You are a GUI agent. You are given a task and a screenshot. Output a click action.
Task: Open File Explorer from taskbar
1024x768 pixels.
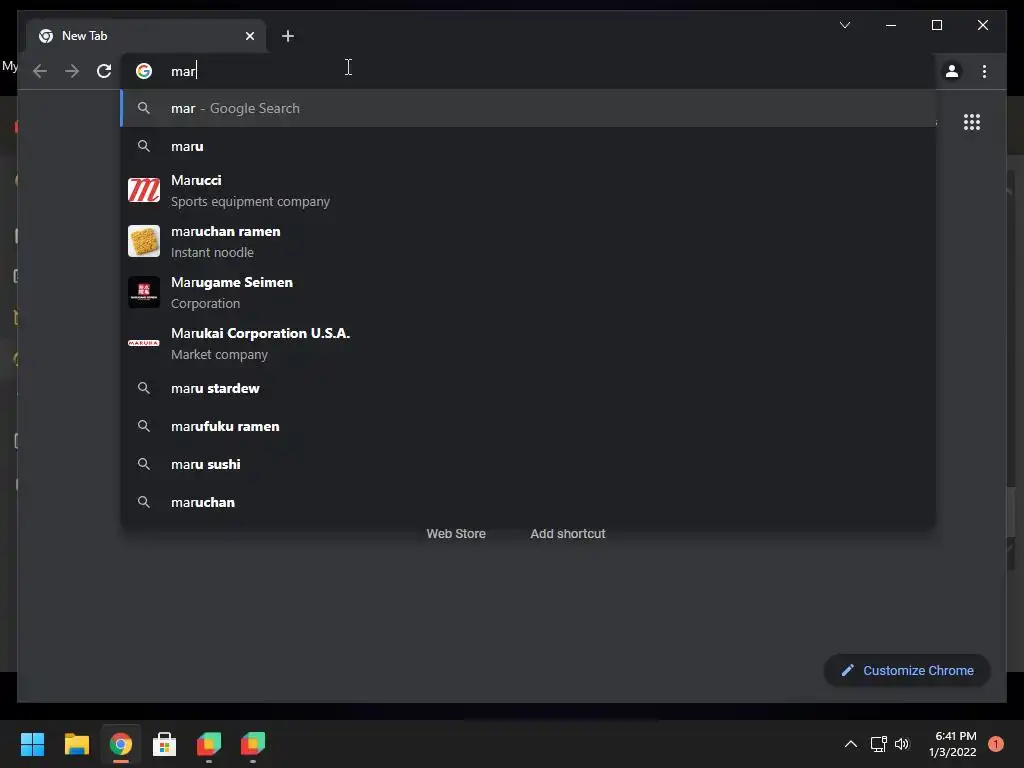coord(76,744)
